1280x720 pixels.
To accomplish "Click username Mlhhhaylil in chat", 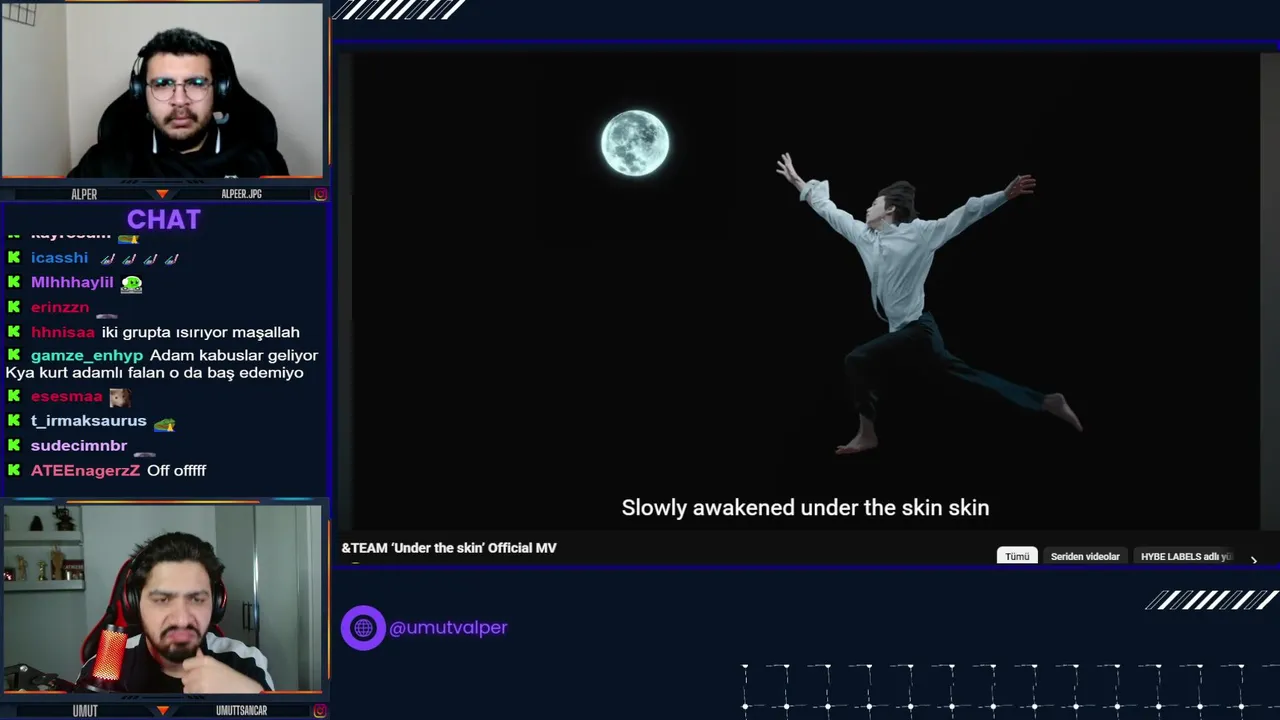I will [x=72, y=283].
